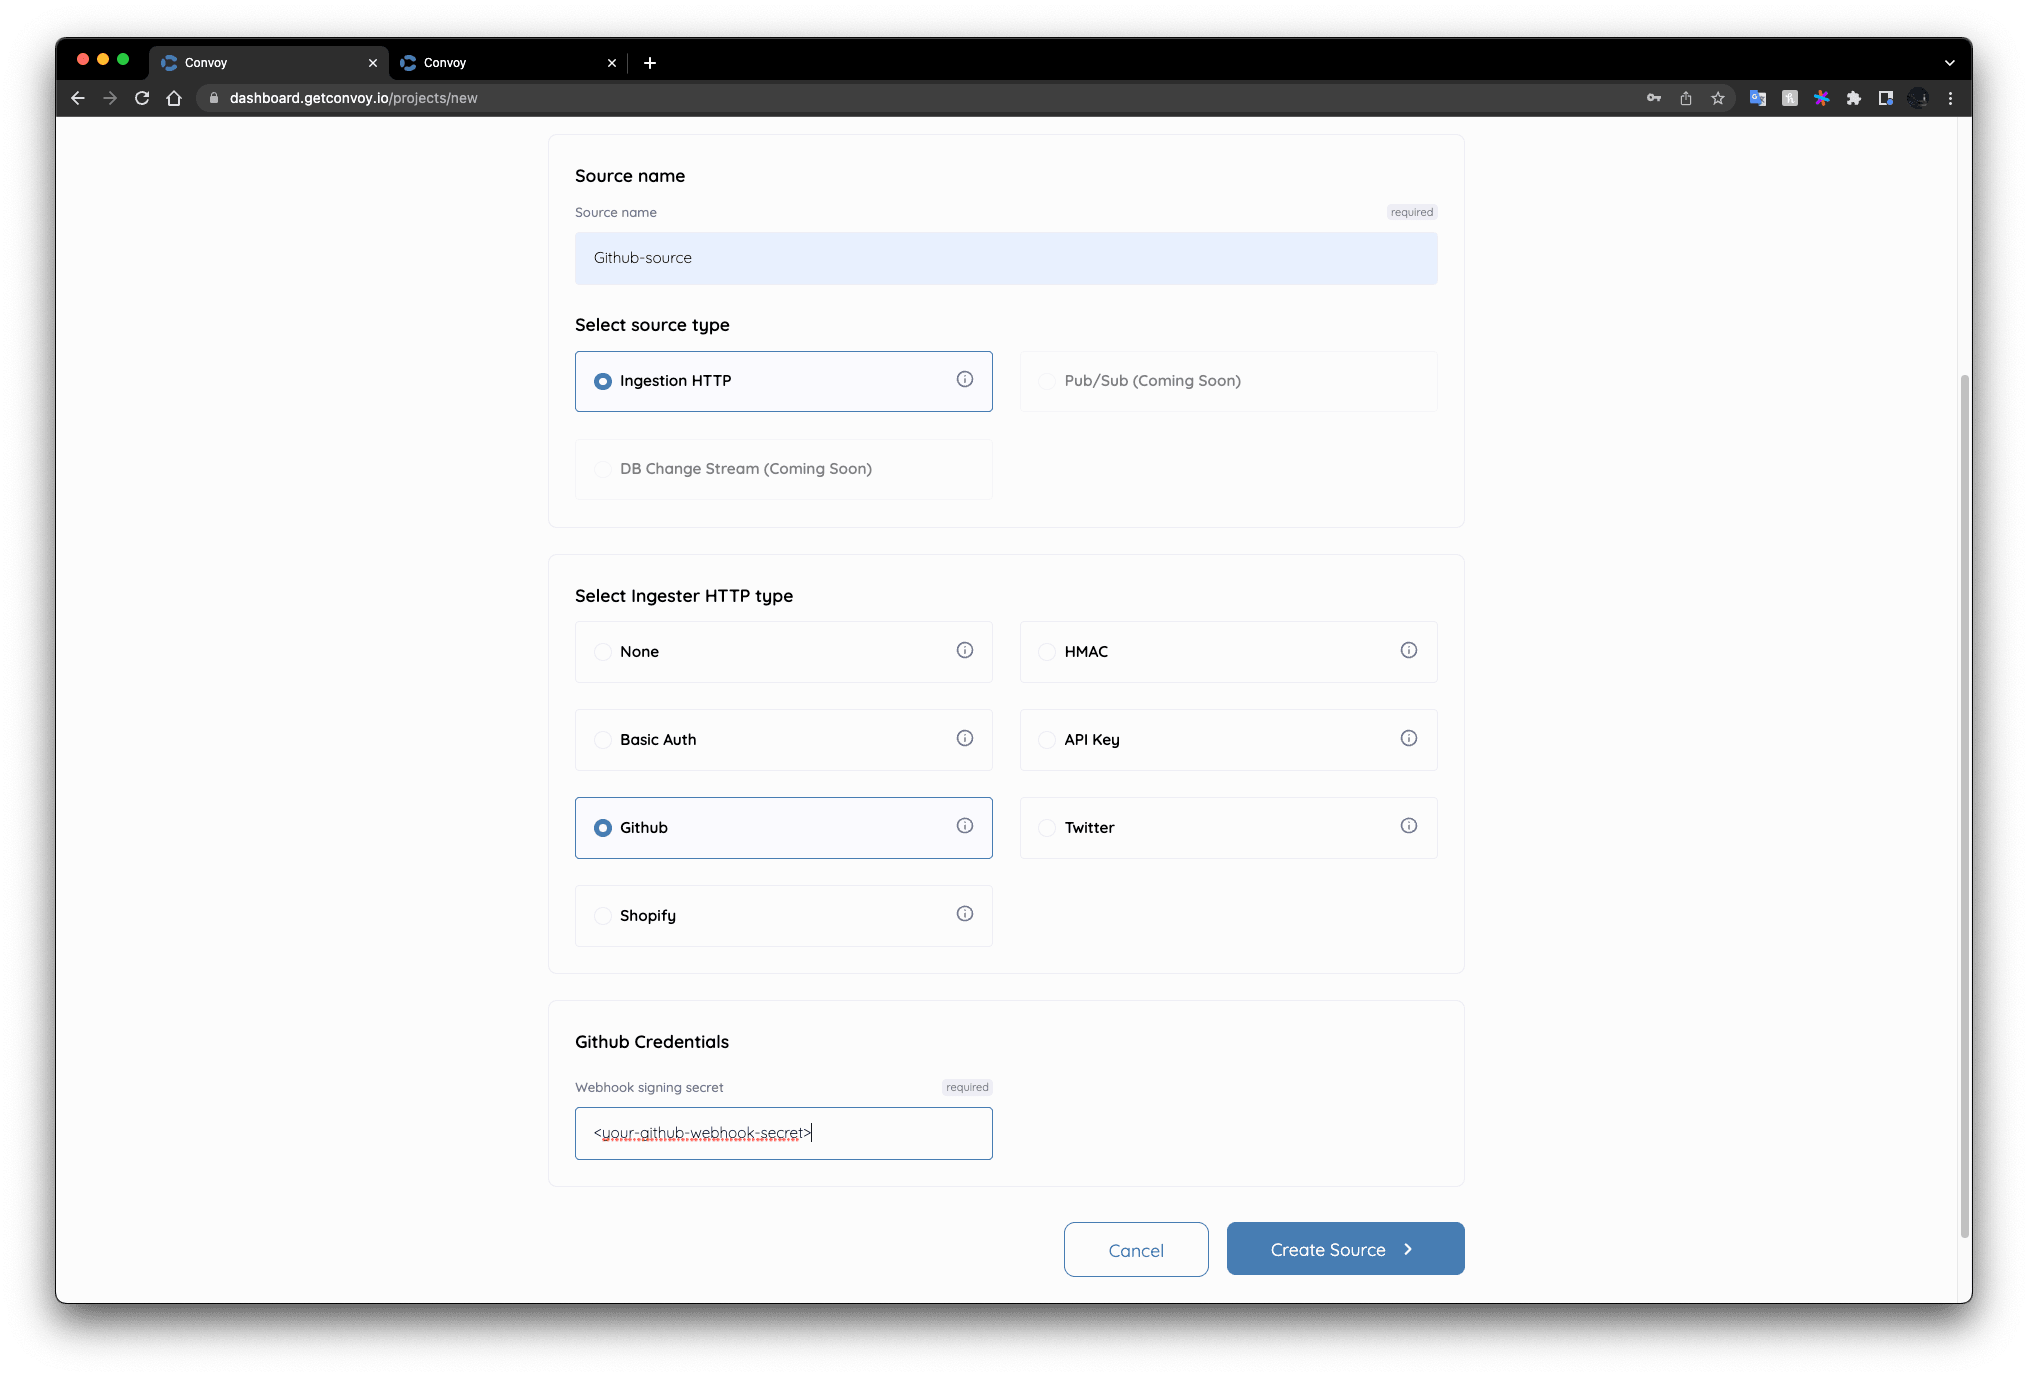Select the Ingestion HTTP radio button
Screen dimensions: 2028x1377
pyautogui.click(x=602, y=381)
